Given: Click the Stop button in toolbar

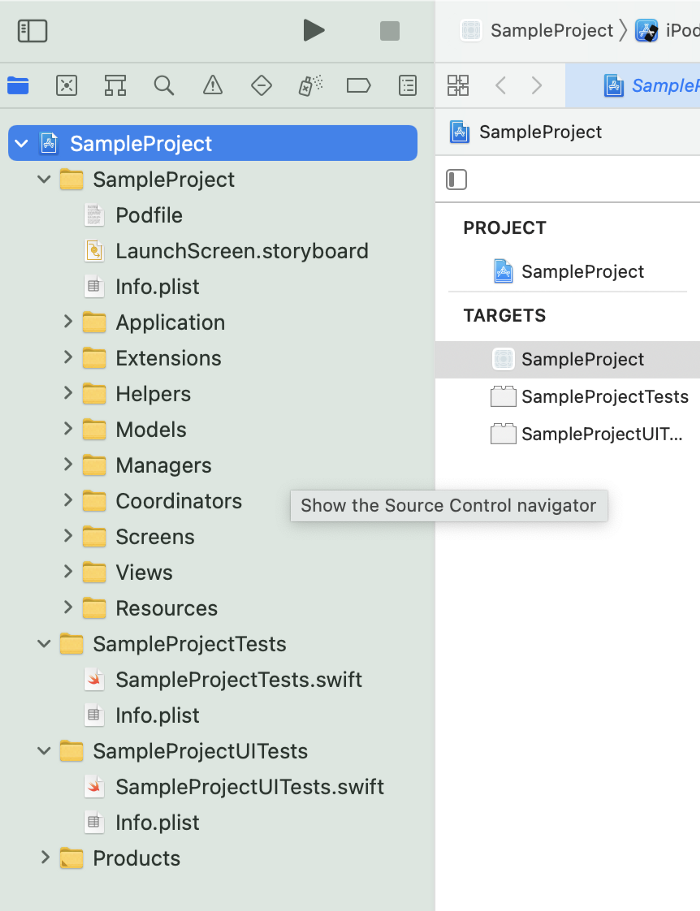Looking at the screenshot, I should click(x=390, y=31).
